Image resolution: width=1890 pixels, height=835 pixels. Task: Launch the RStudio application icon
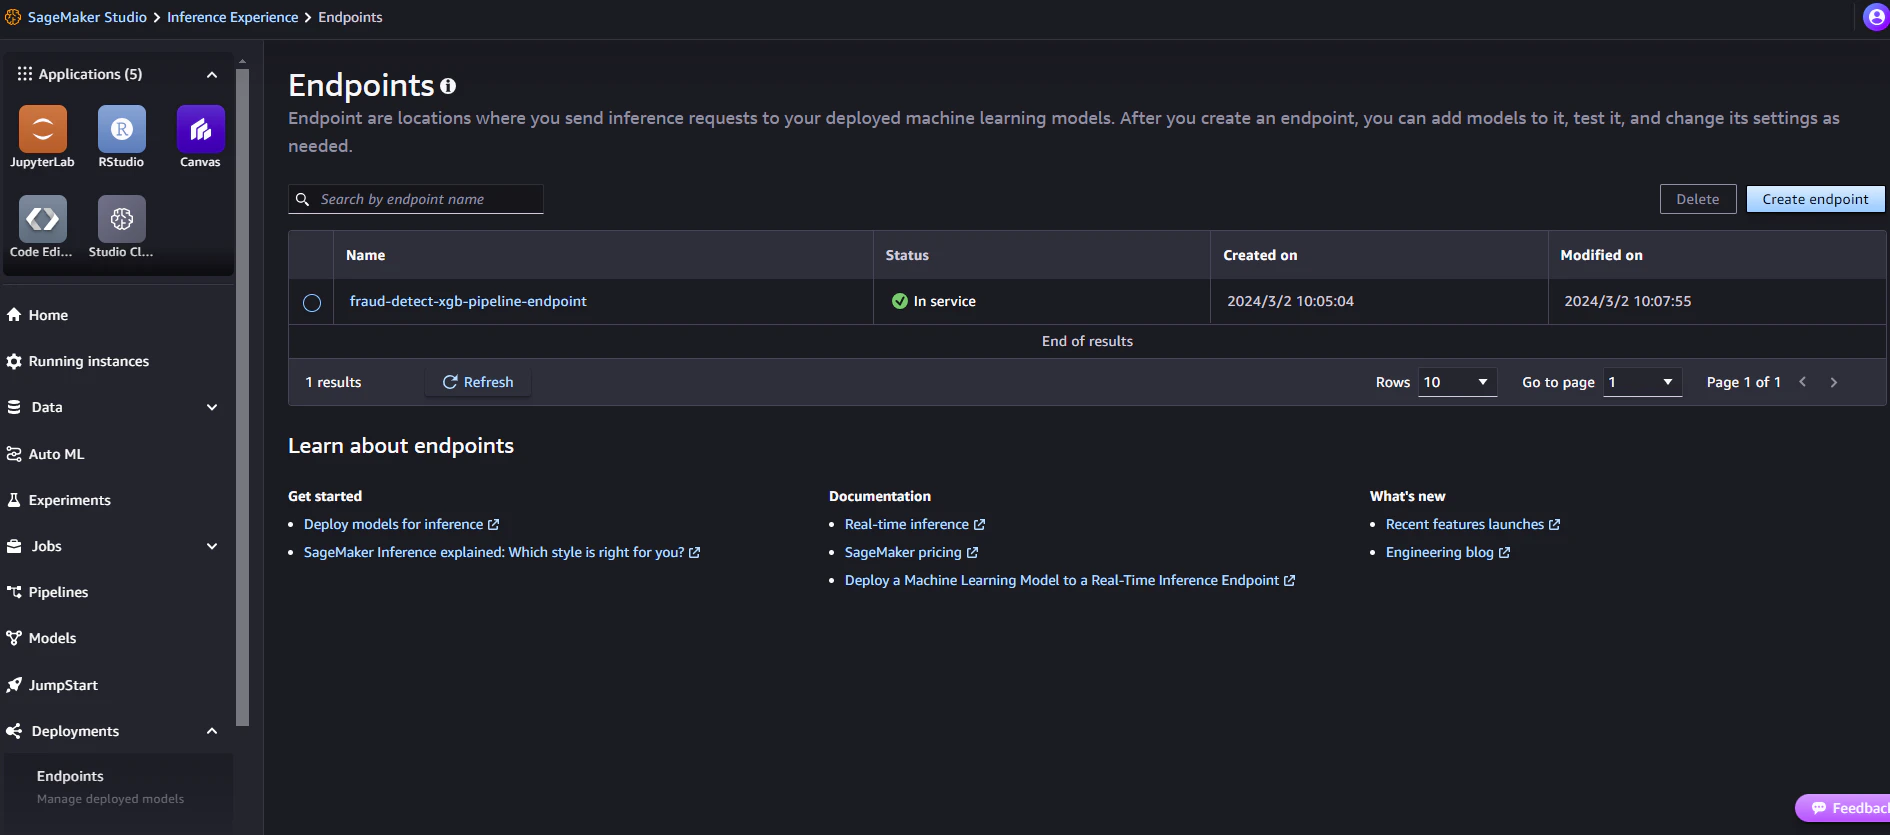pos(122,129)
